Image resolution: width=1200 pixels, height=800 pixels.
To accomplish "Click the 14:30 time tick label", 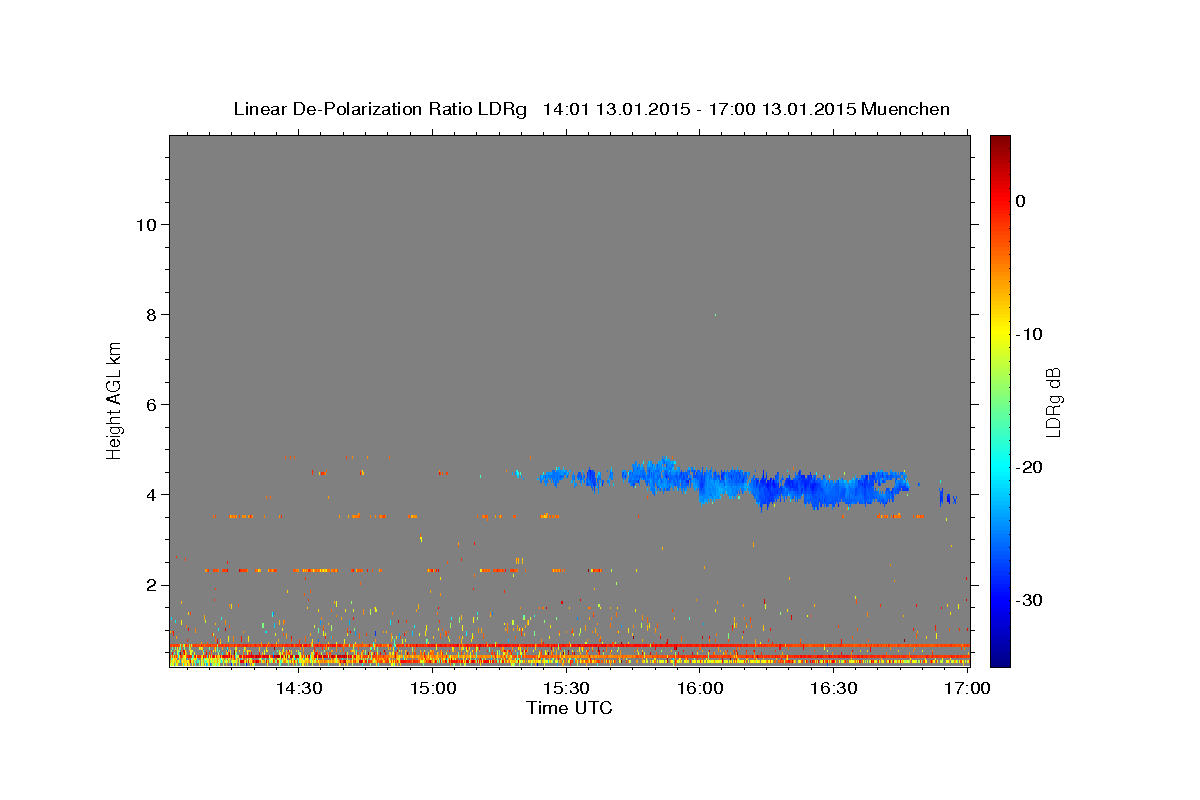I will (x=299, y=689).
